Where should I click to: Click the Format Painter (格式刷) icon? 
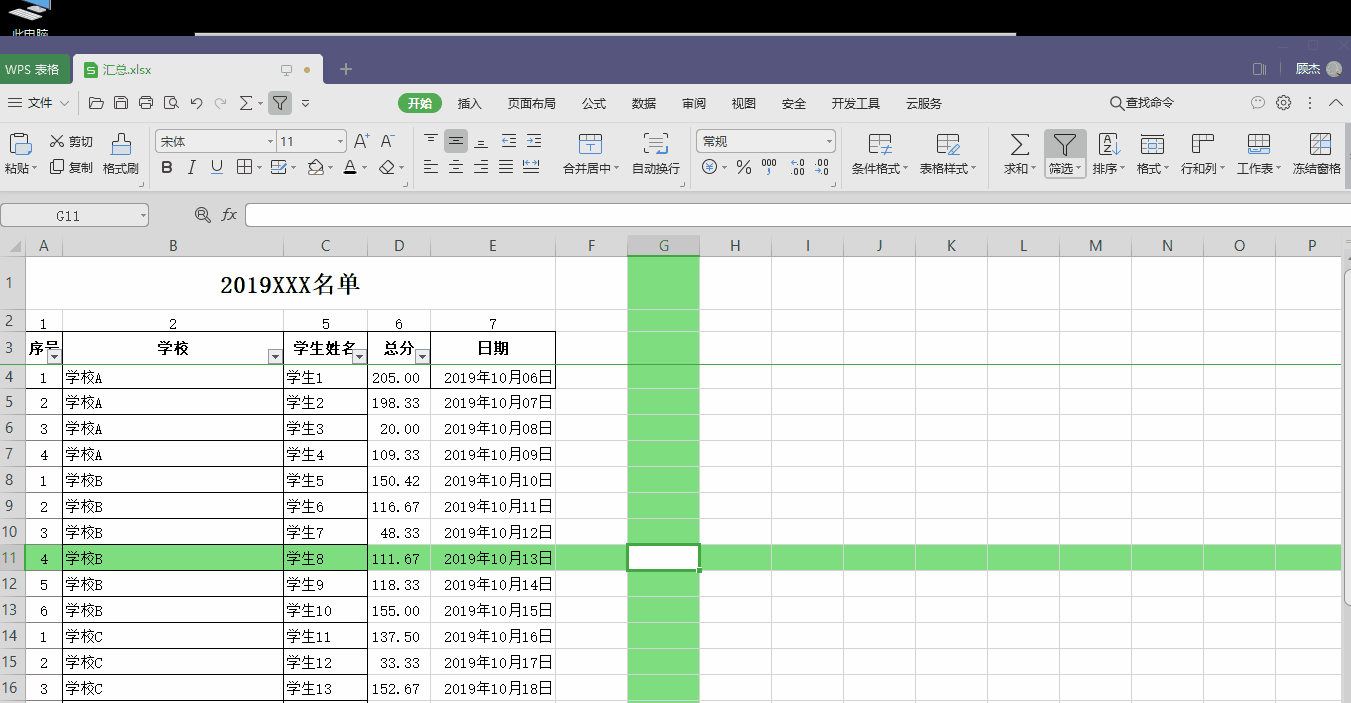(x=120, y=144)
